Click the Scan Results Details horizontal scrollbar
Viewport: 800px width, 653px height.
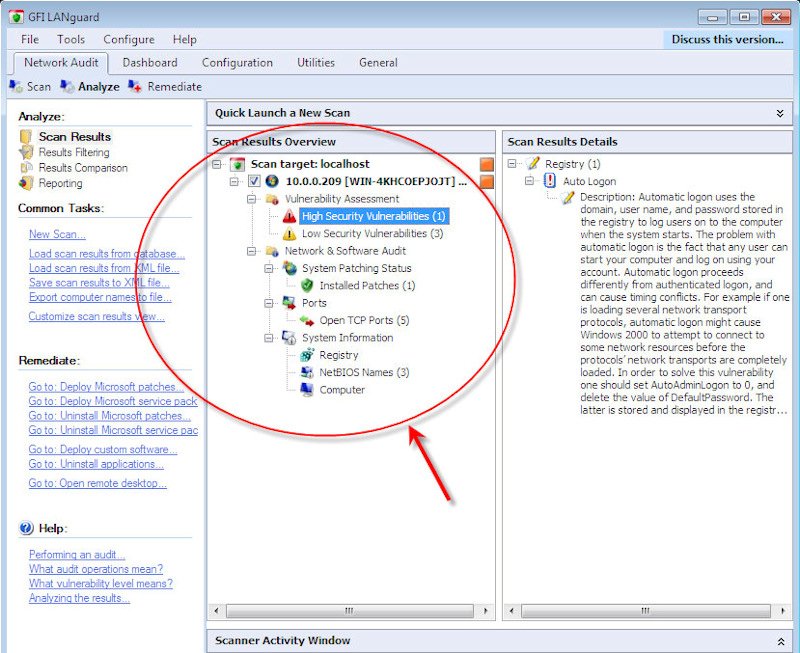pyautogui.click(x=646, y=611)
